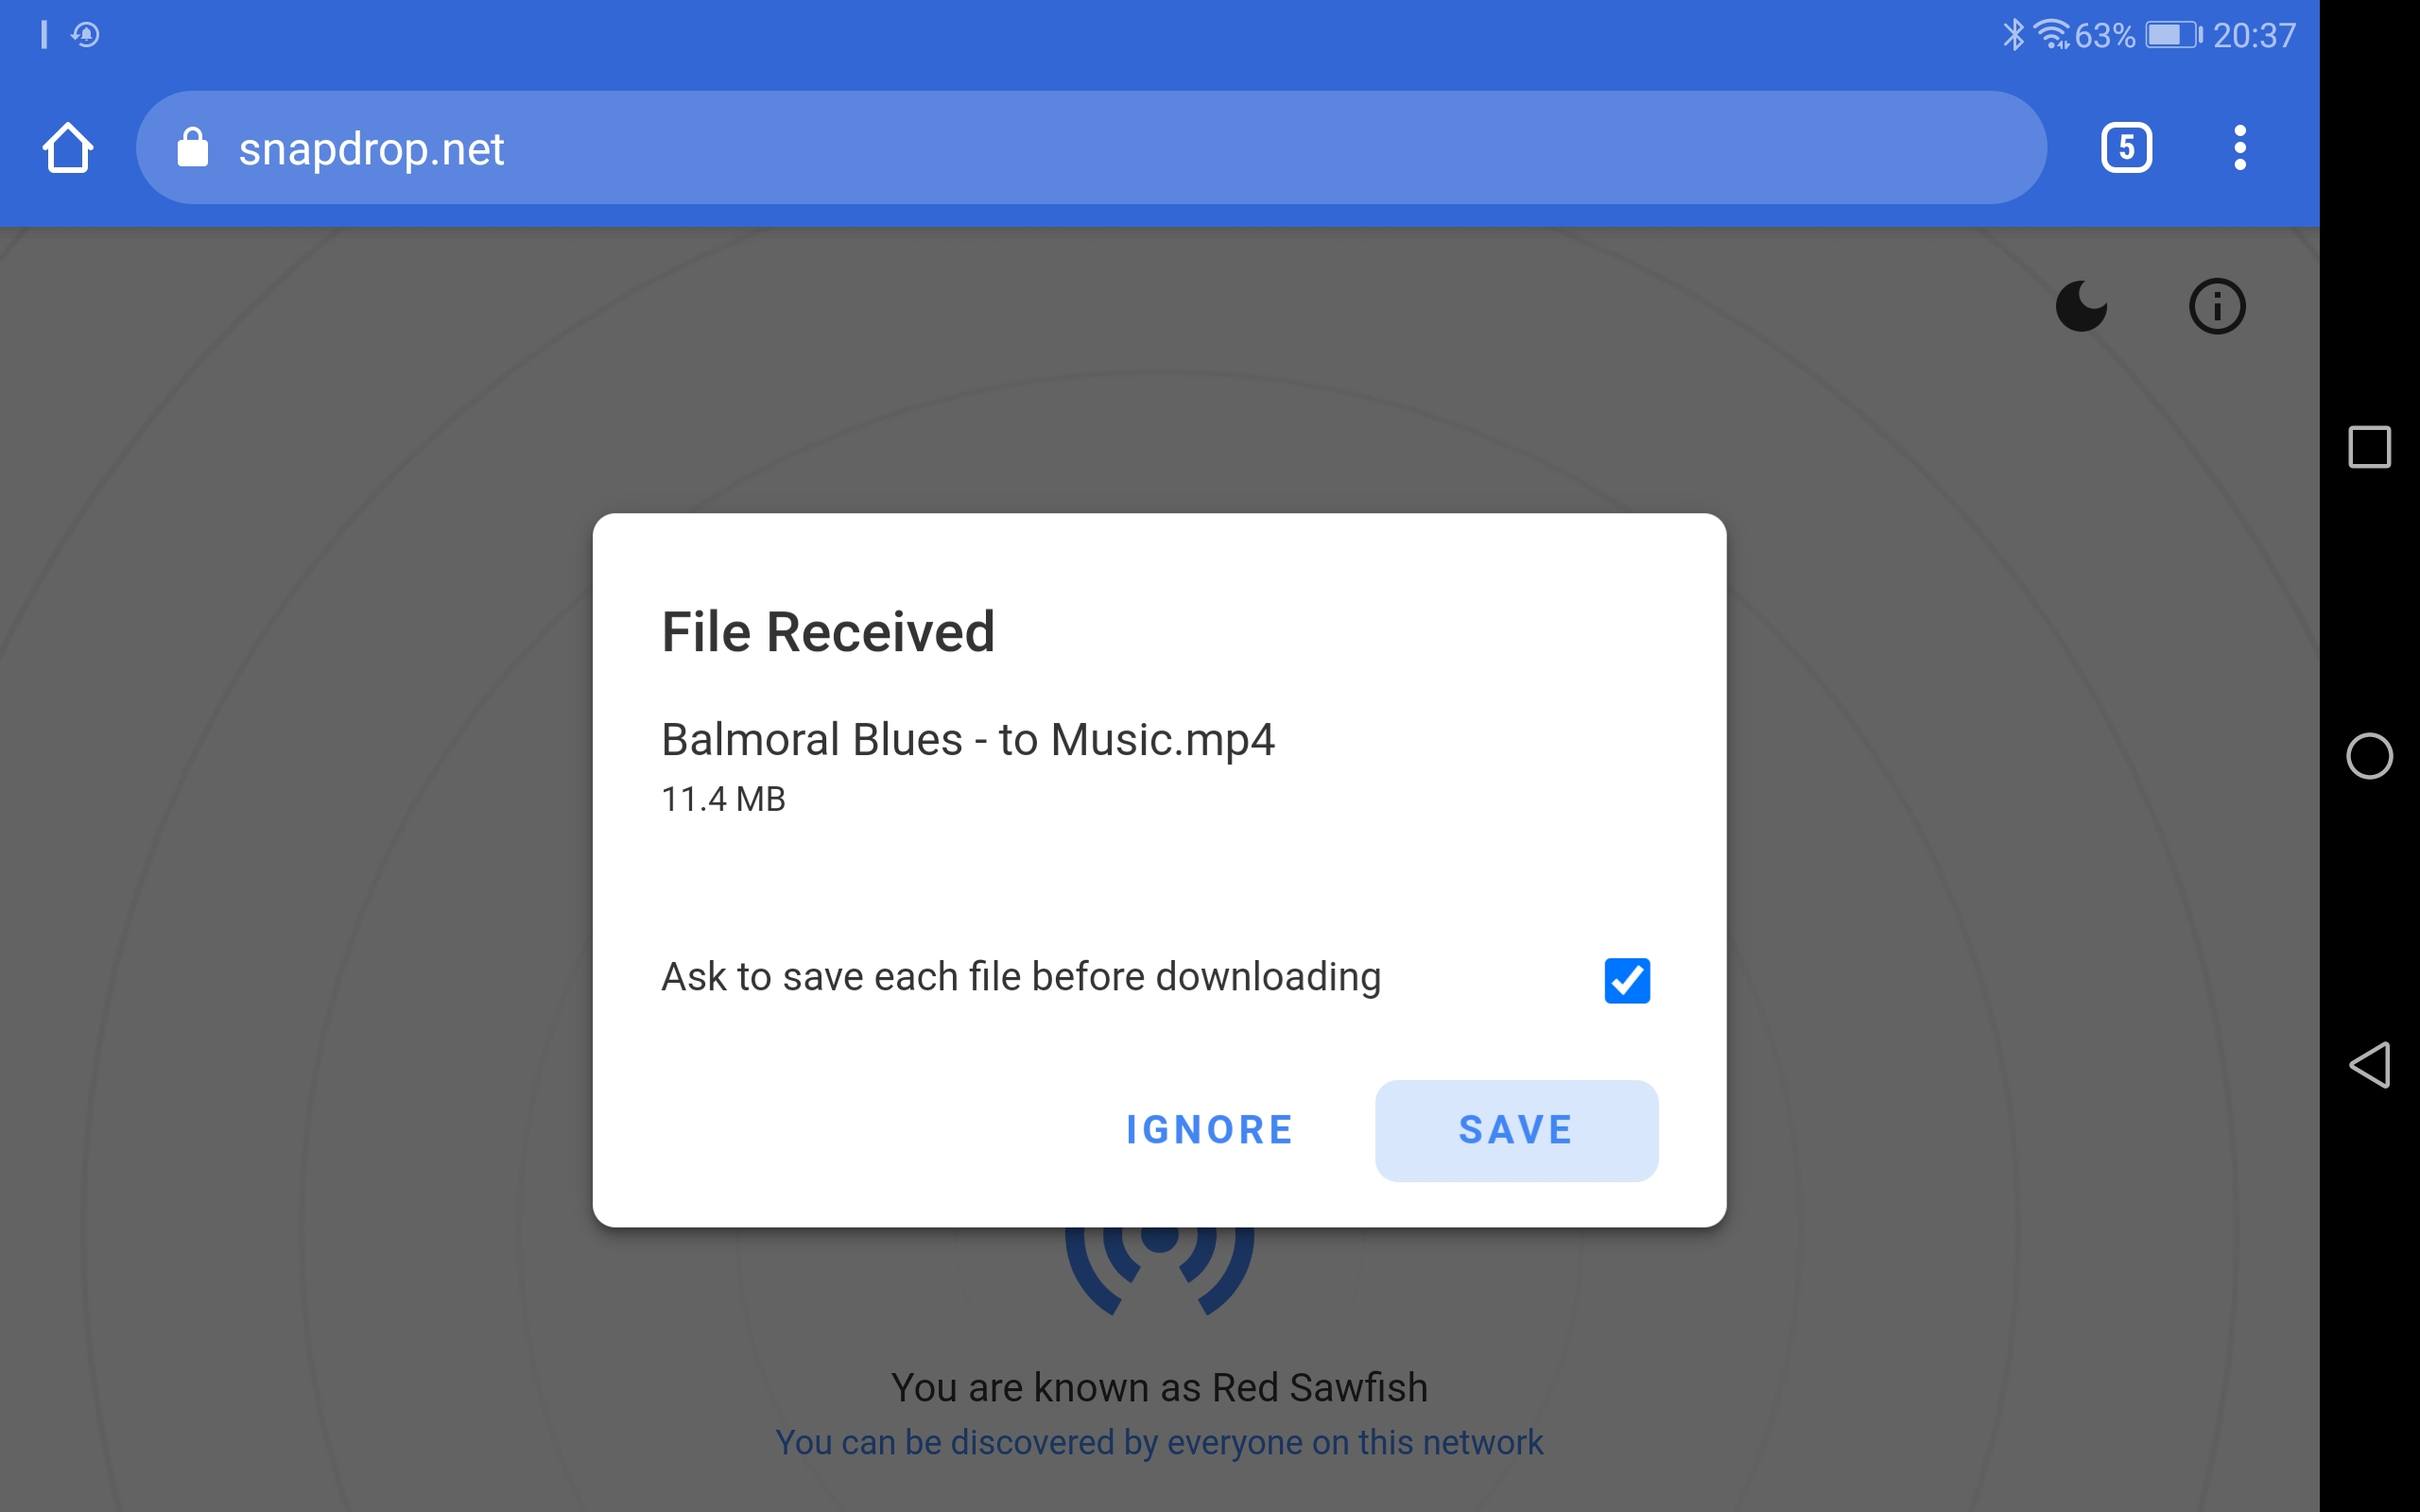Open the tab switcher showing 5 tabs
2420x1512 pixels.
click(x=2126, y=147)
